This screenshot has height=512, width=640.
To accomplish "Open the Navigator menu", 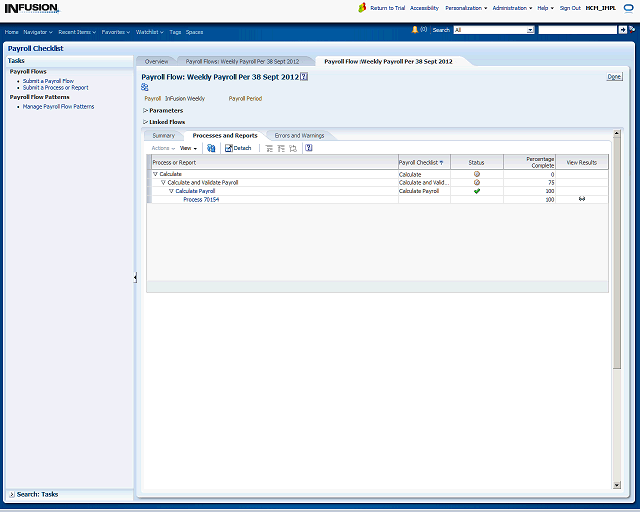I will click(38, 31).
